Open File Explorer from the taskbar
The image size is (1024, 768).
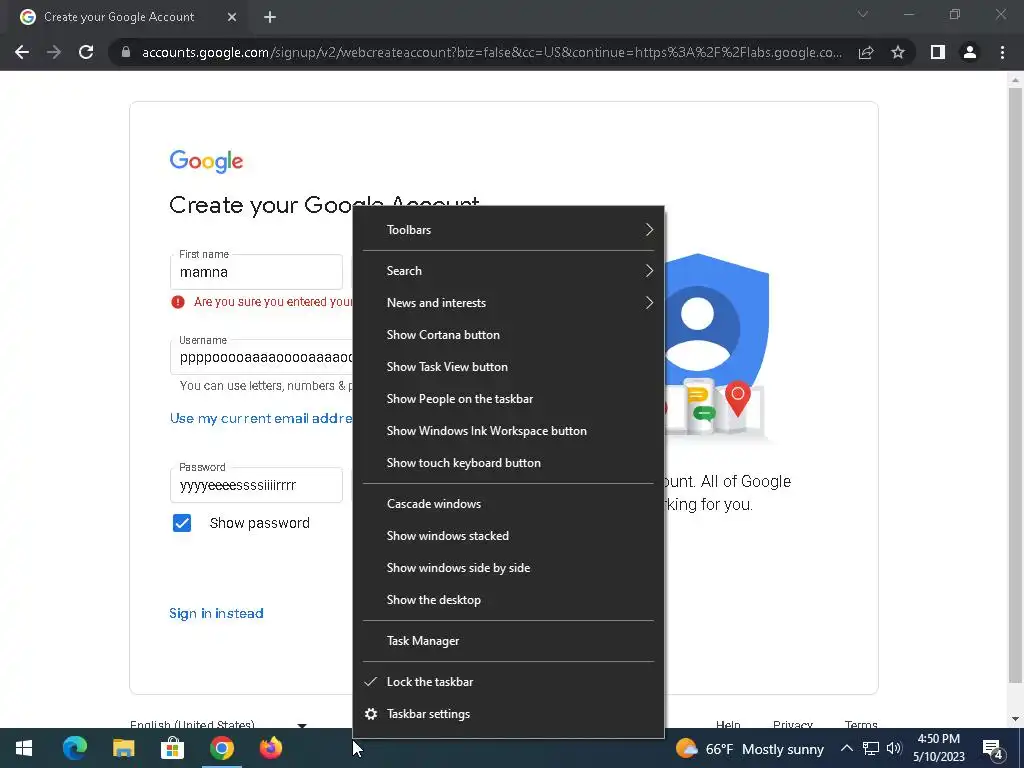tap(123, 748)
